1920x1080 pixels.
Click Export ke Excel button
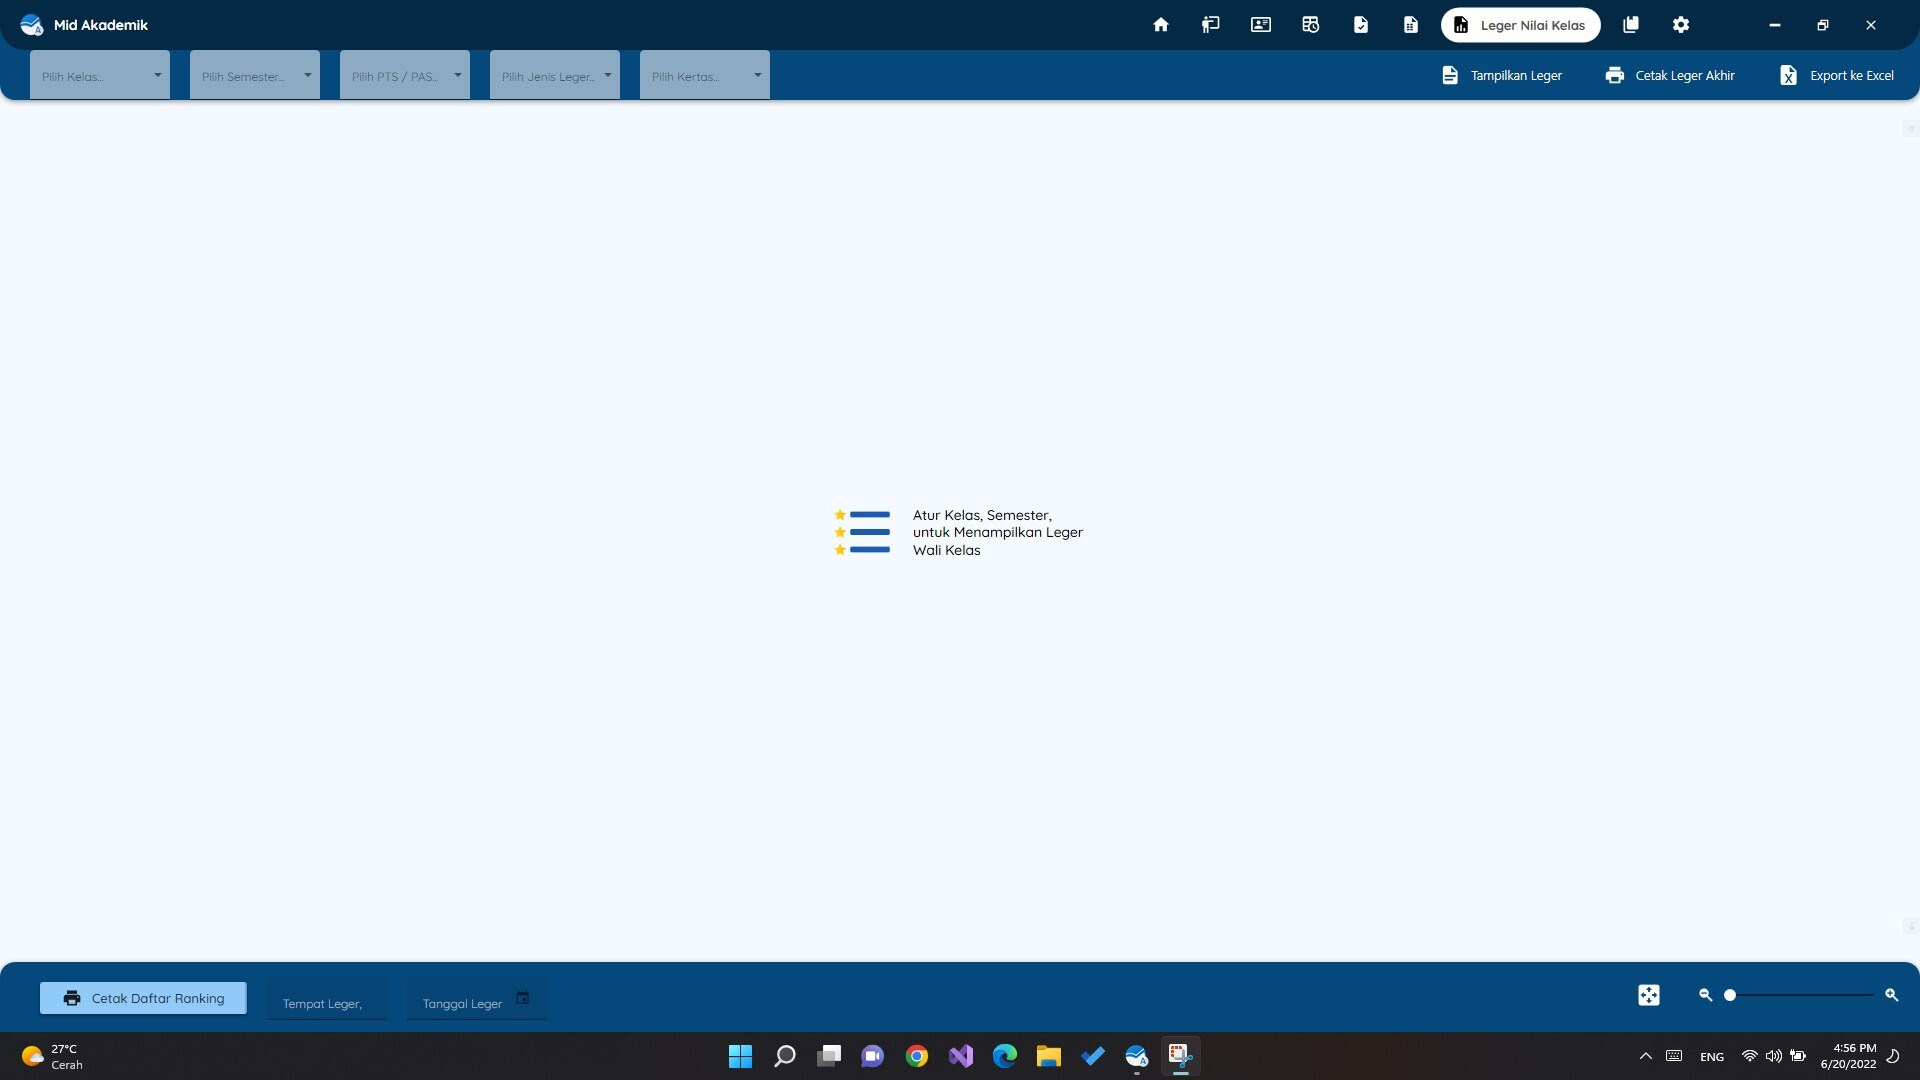point(1837,76)
